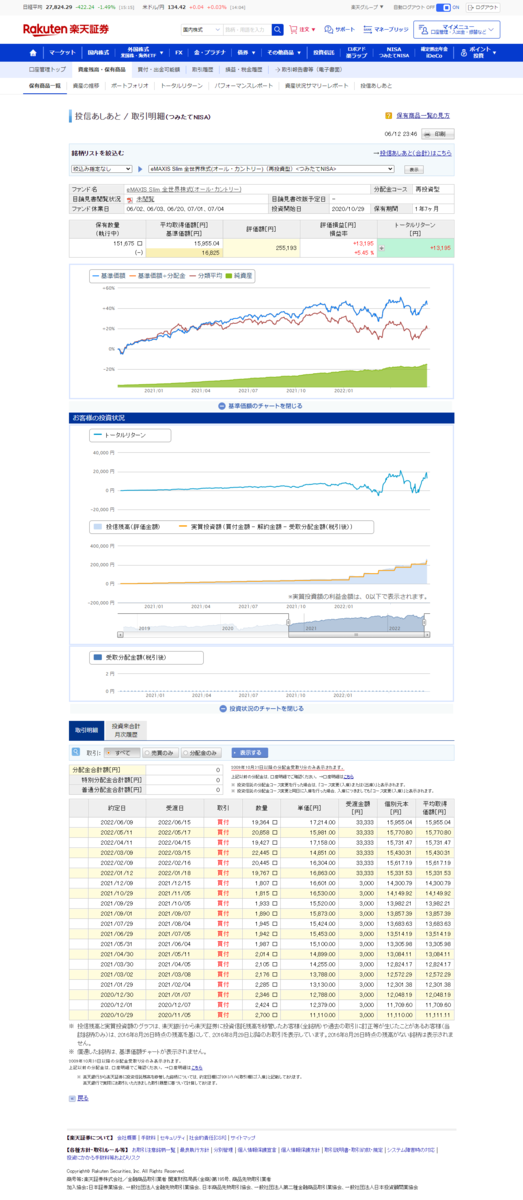
Task: Click the header stock search input field
Action: pyautogui.click(x=247, y=30)
